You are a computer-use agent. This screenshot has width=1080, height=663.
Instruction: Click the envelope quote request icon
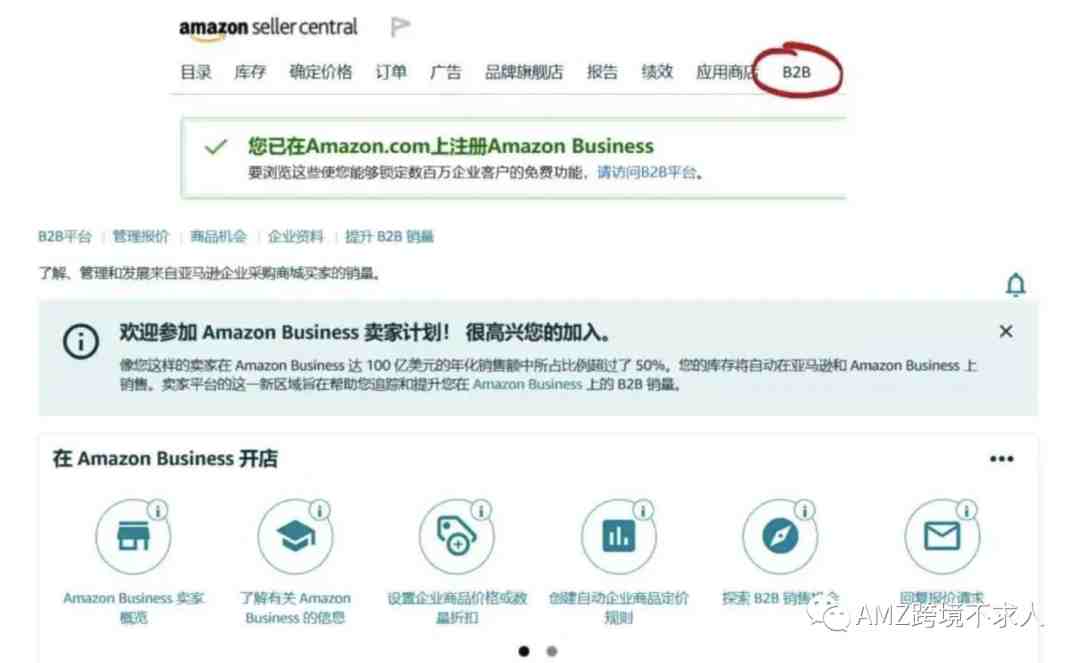(942, 536)
